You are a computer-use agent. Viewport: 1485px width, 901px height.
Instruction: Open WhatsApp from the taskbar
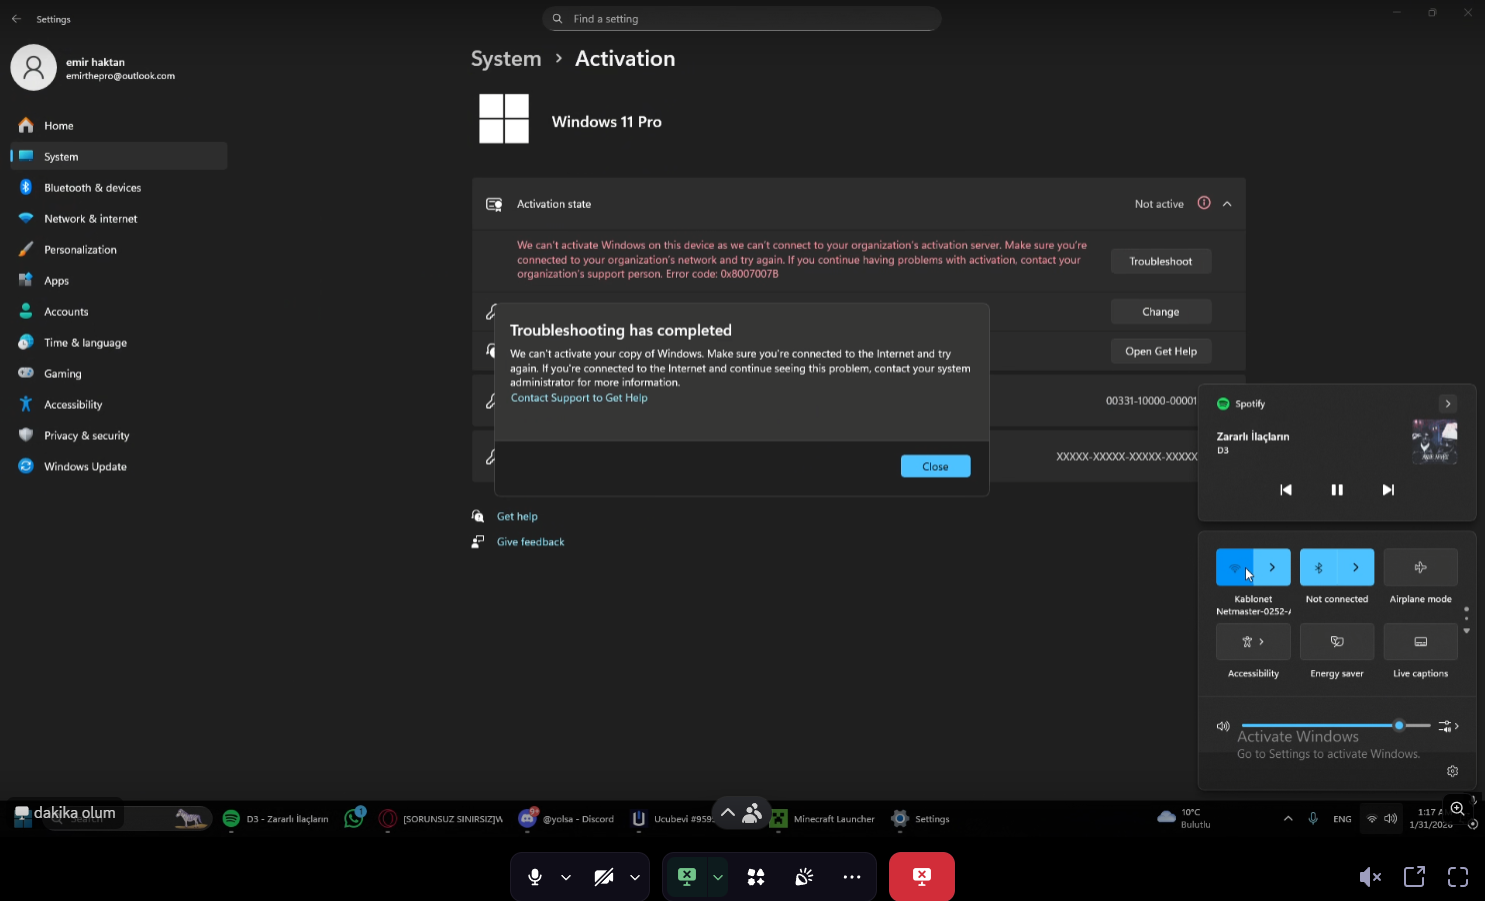point(355,818)
